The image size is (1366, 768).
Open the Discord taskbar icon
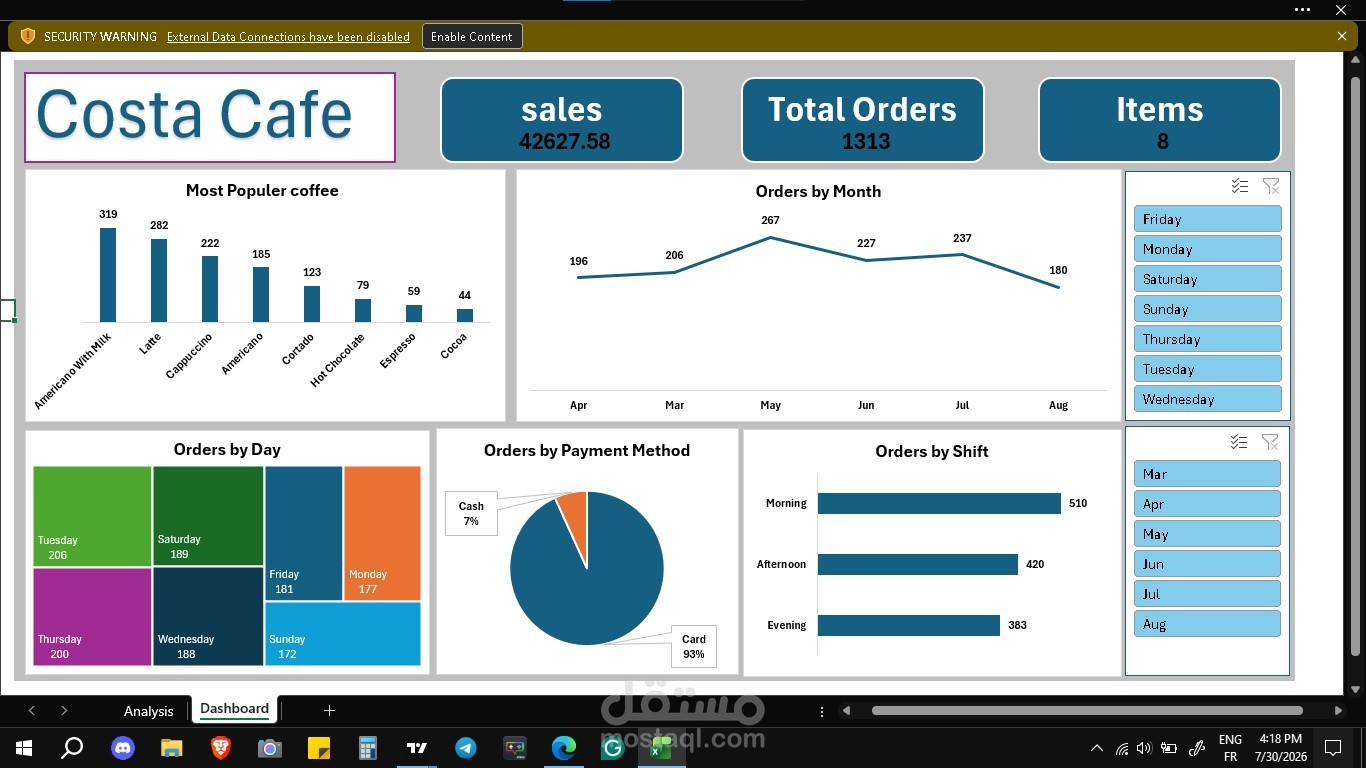123,747
